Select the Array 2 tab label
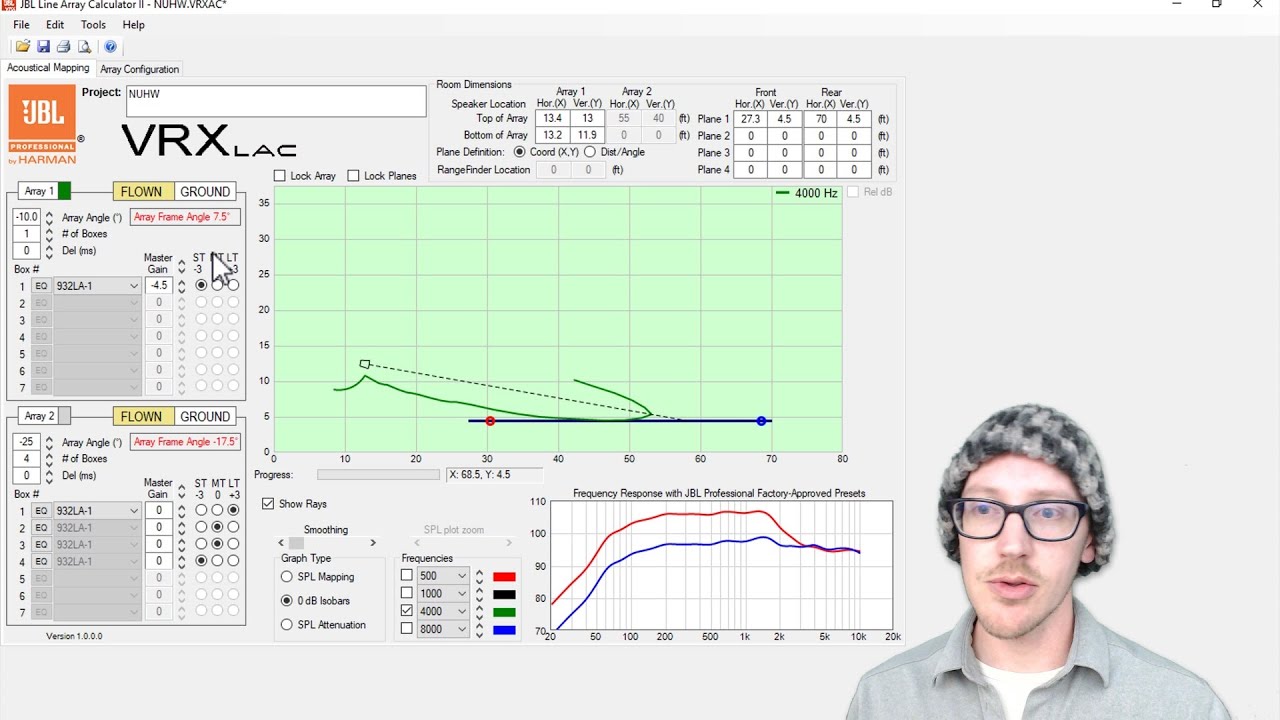Screen dimensions: 1280x720 click(x=41, y=417)
